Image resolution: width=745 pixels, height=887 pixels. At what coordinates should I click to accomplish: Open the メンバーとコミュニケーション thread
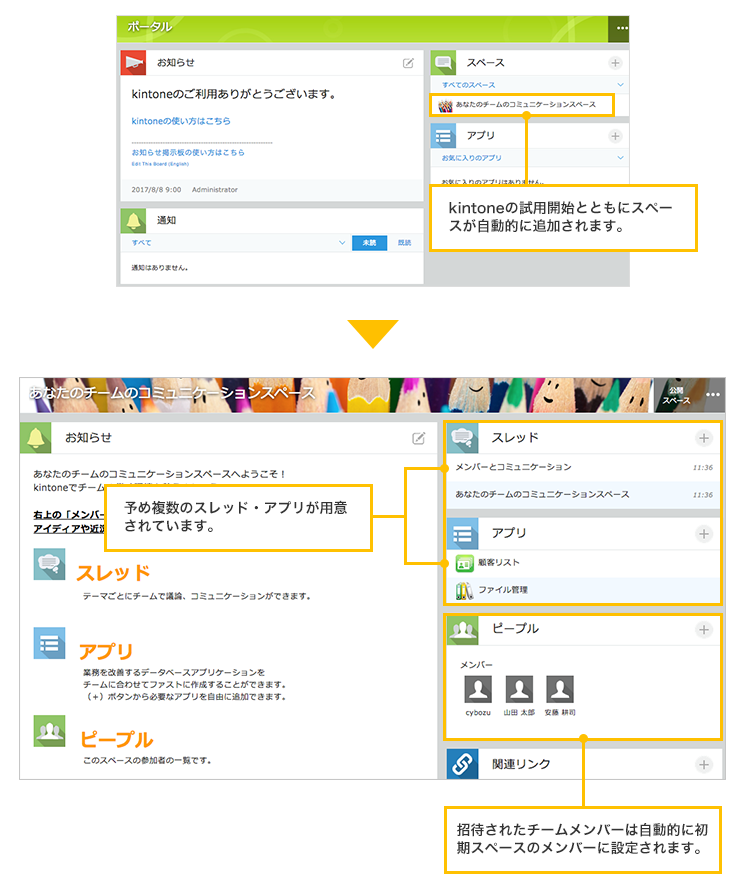coord(513,467)
